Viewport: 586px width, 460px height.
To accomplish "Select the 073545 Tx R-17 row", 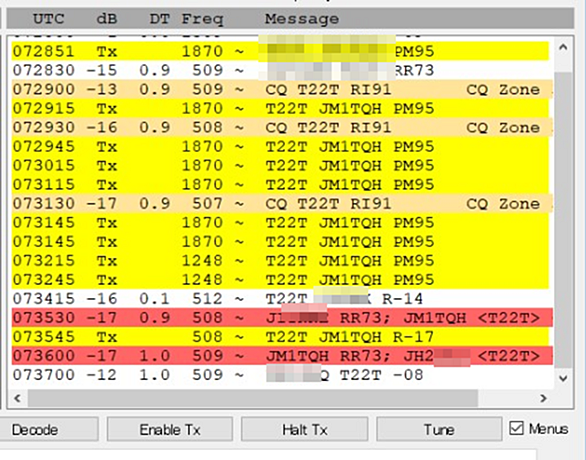I will 280,337.
